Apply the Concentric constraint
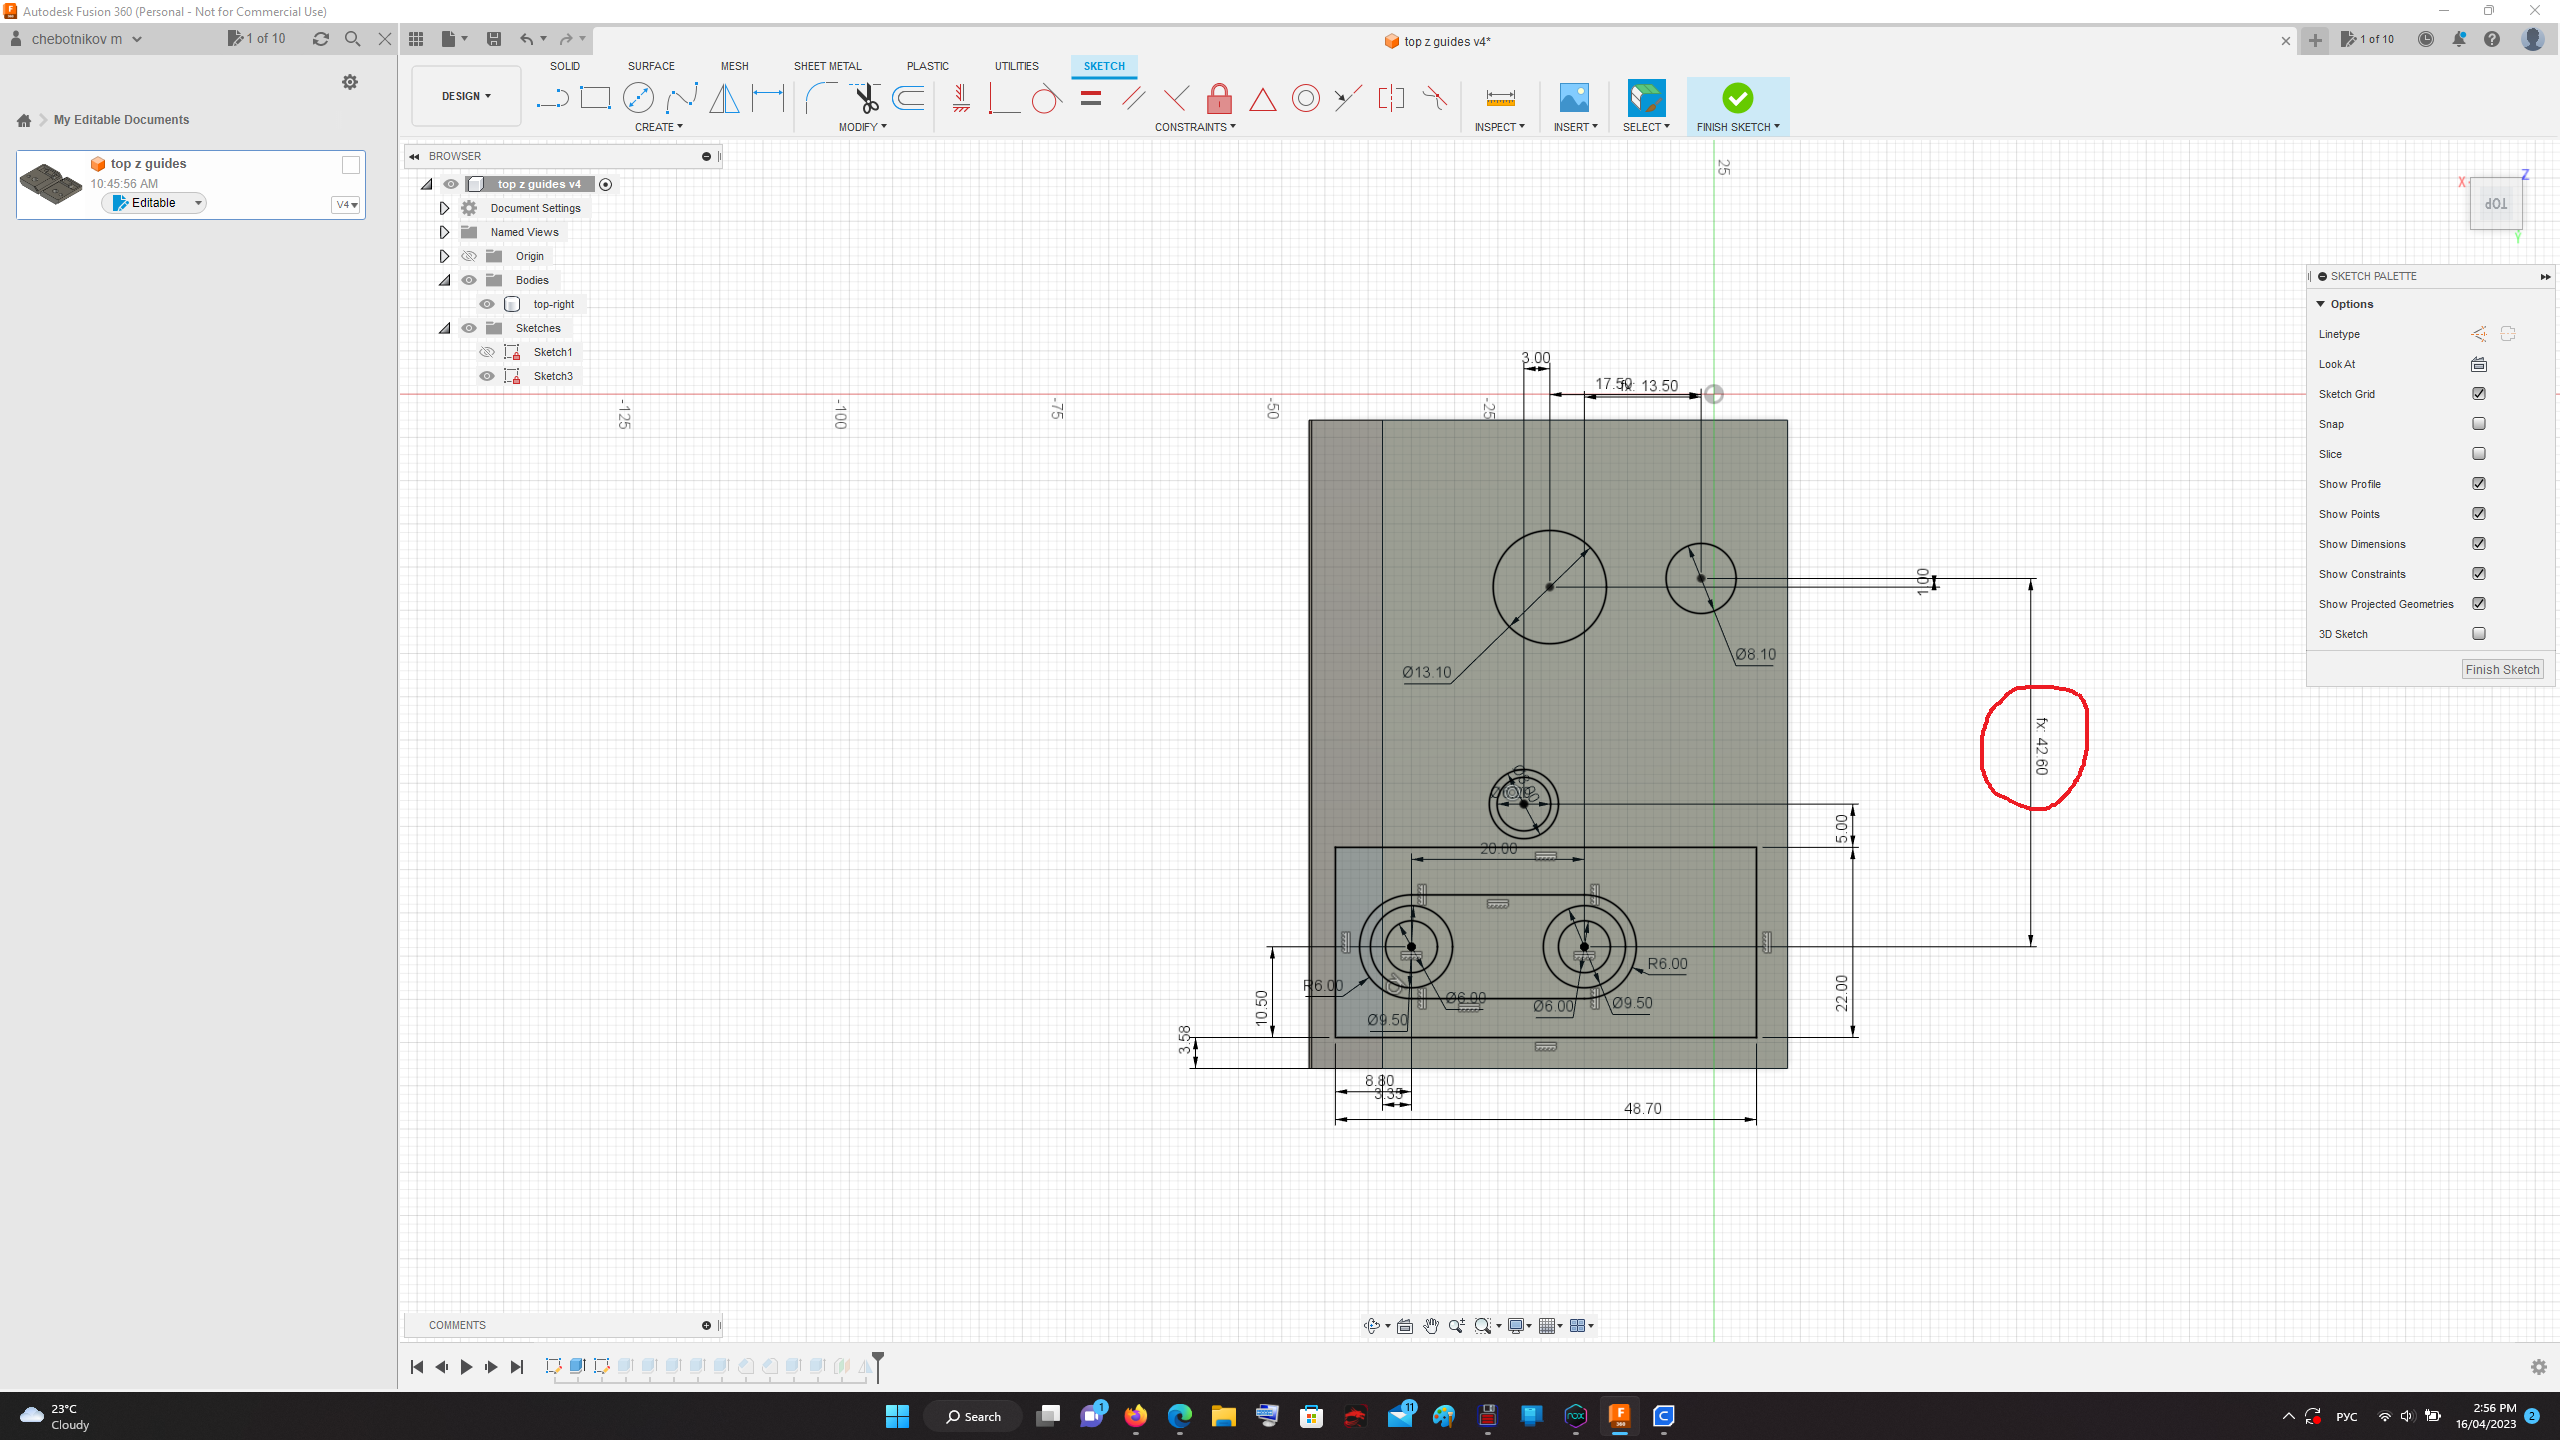Screen dimensions: 2560x1440 1305,98
